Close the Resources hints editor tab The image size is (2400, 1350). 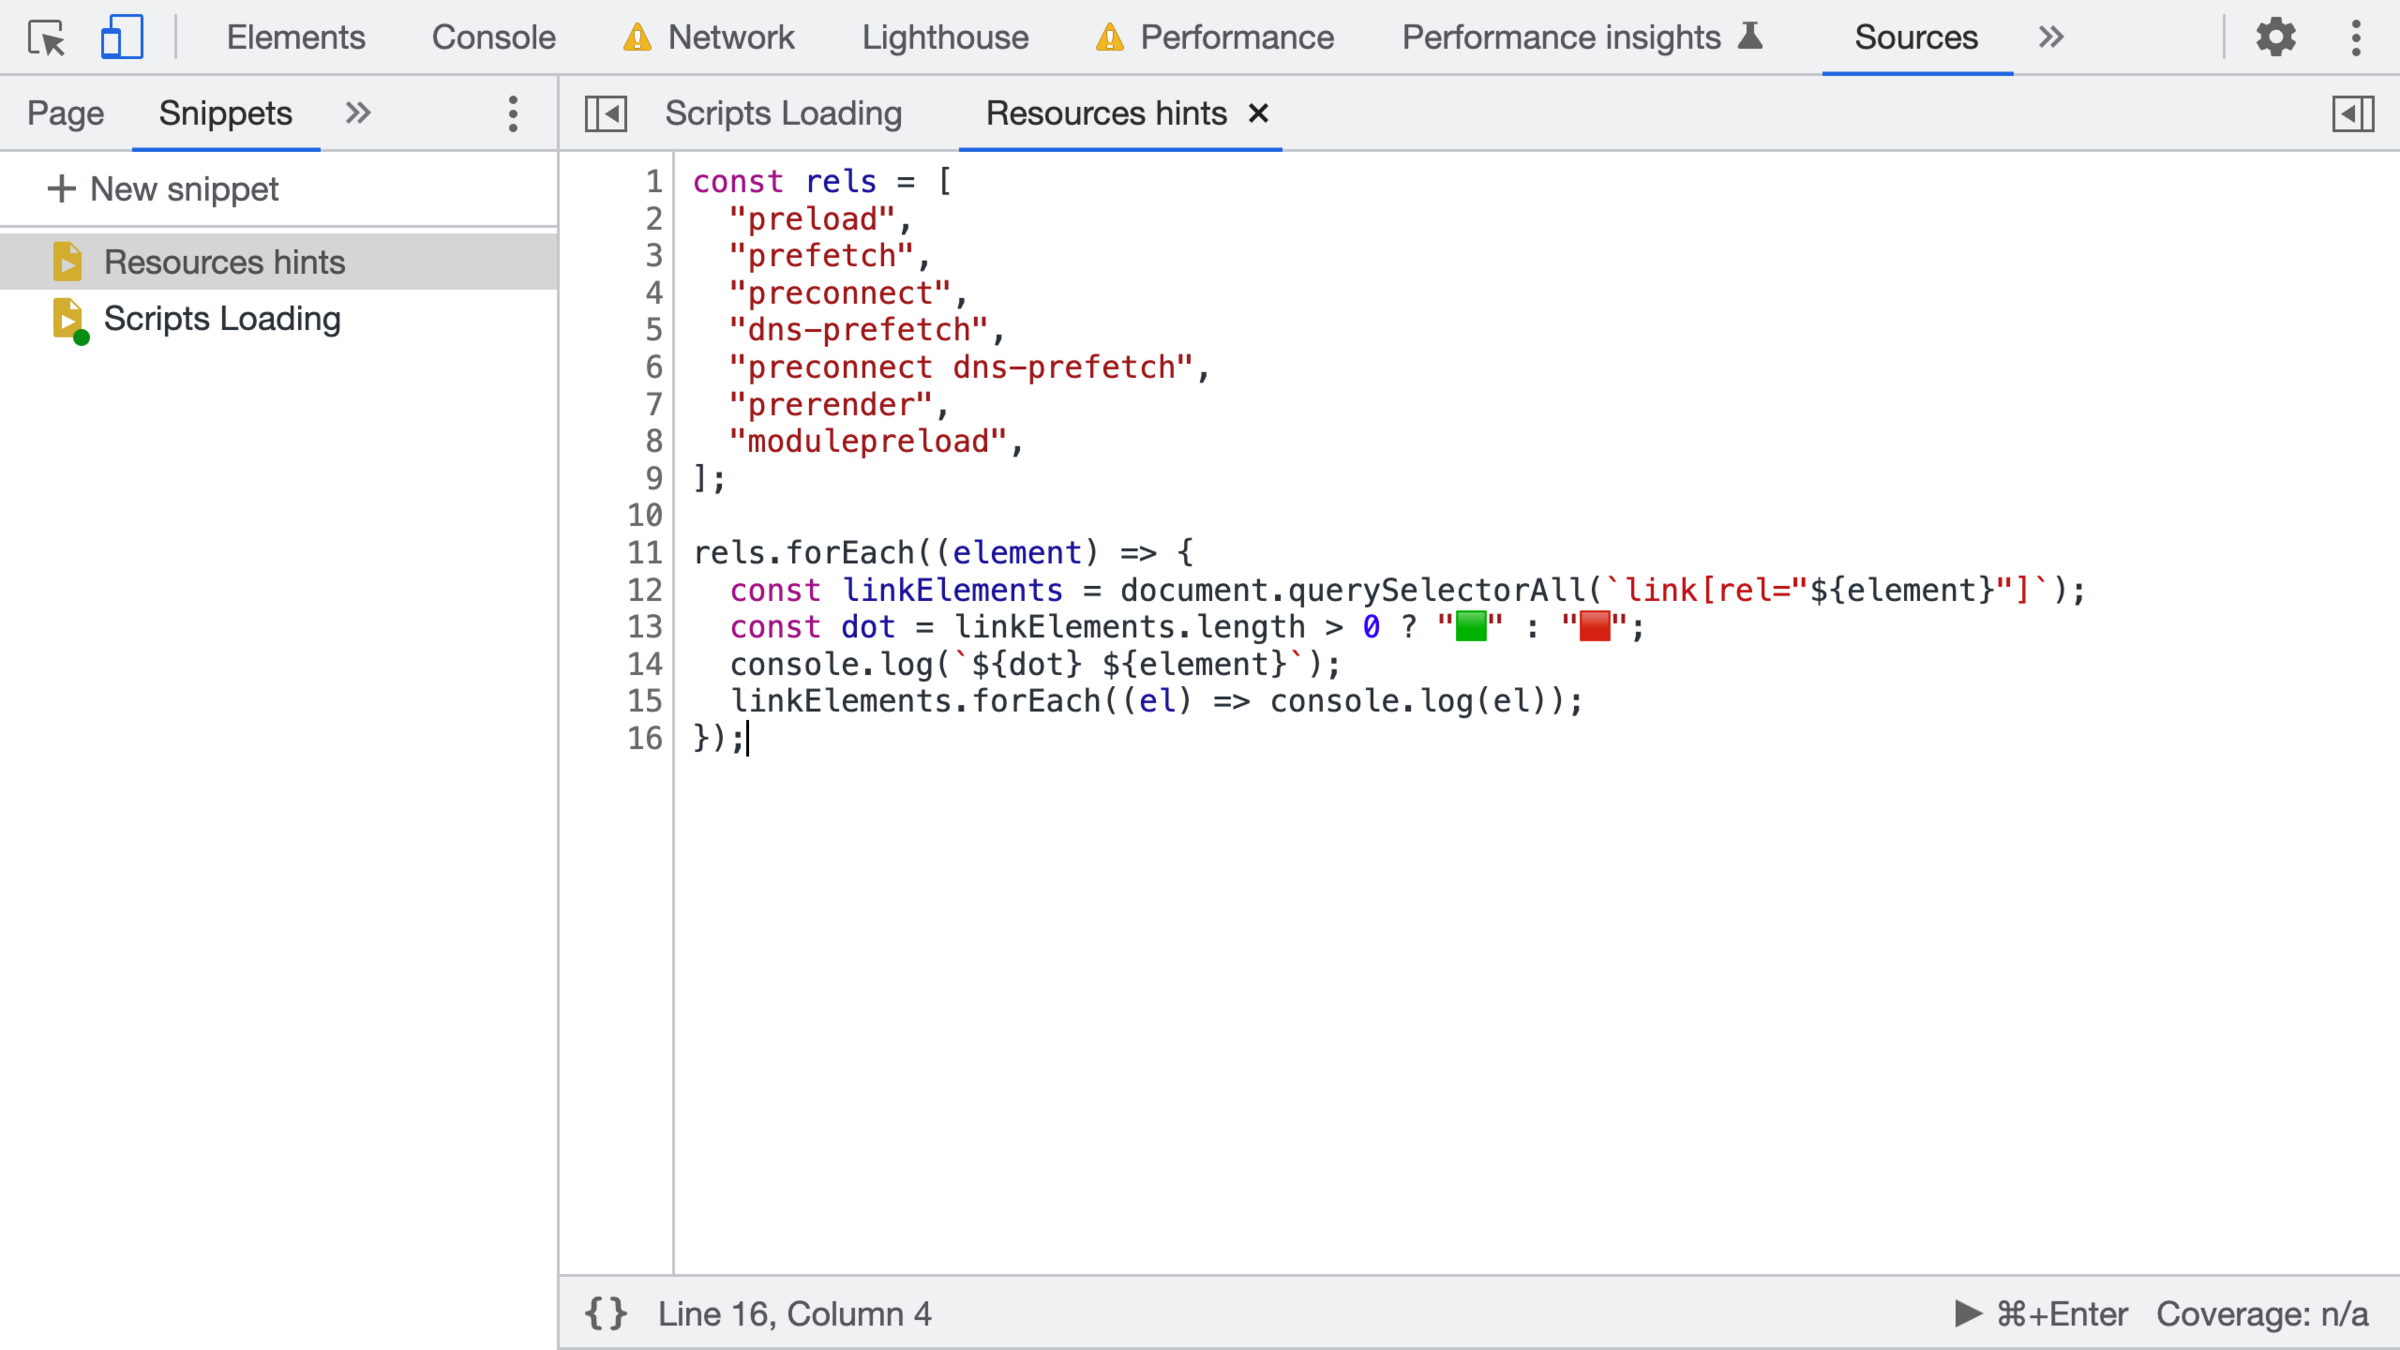tap(1259, 114)
